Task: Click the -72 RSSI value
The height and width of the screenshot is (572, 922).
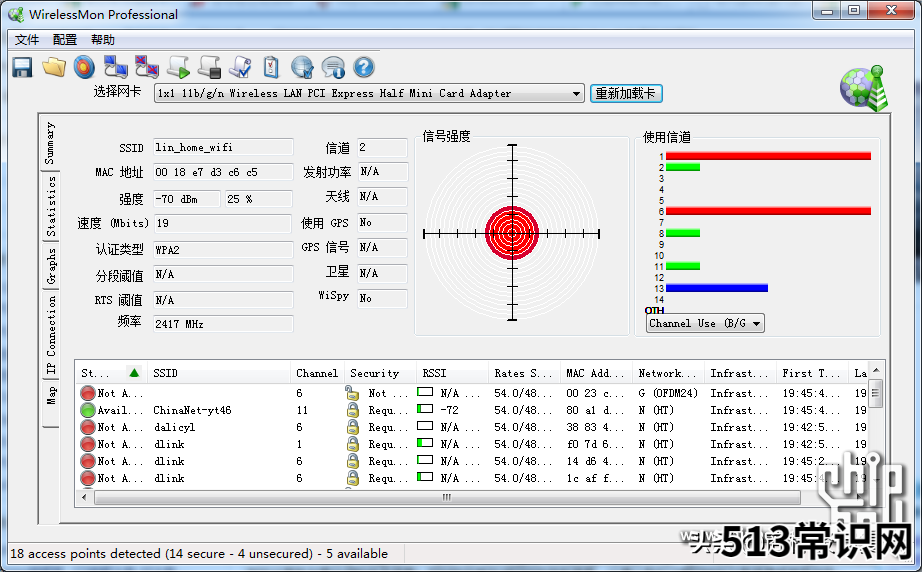Action: click(x=449, y=410)
